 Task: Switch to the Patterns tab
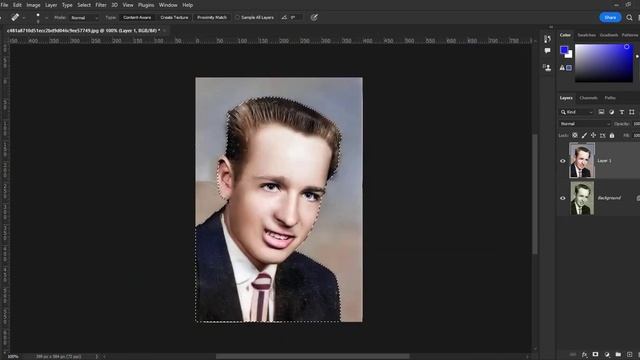(630, 35)
